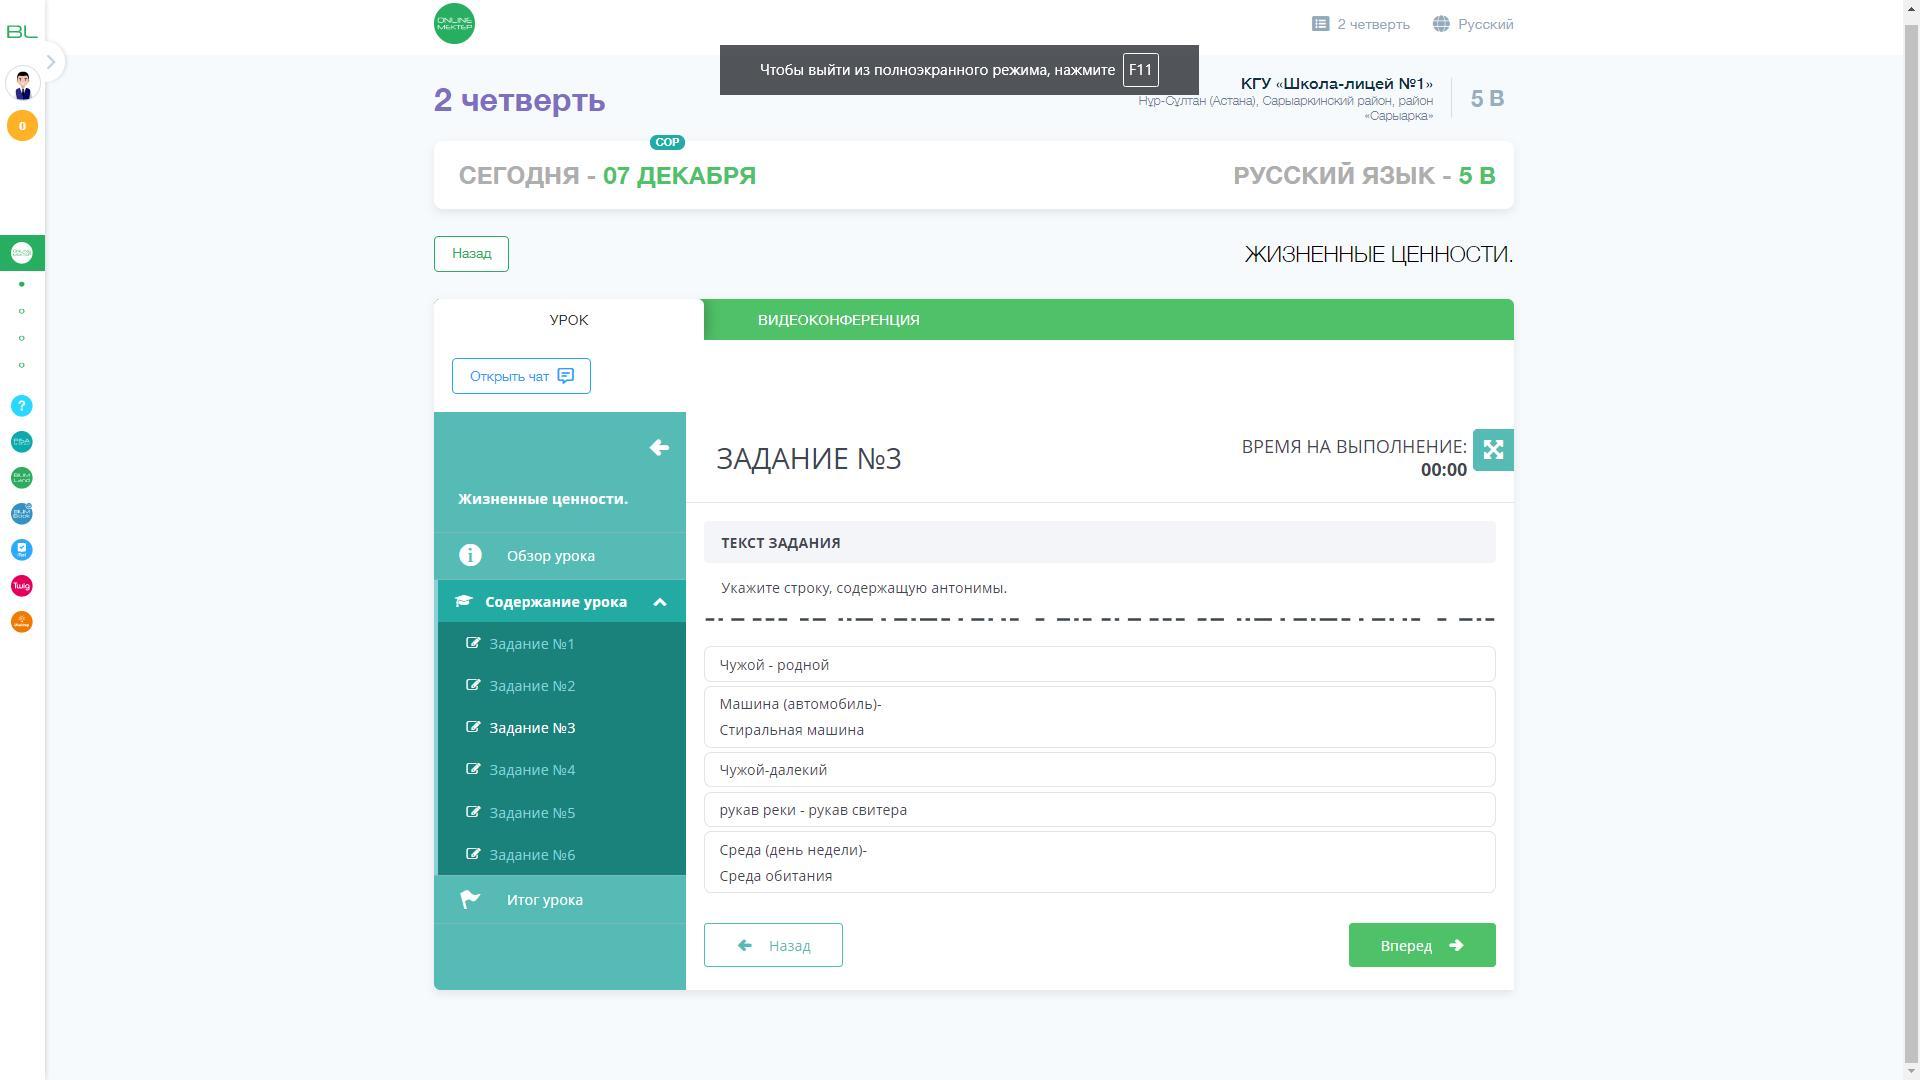Image resolution: width=1920 pixels, height=1080 pixels.
Task: Select answer "рукав реки - рукав свитера"
Action: click(x=1099, y=810)
